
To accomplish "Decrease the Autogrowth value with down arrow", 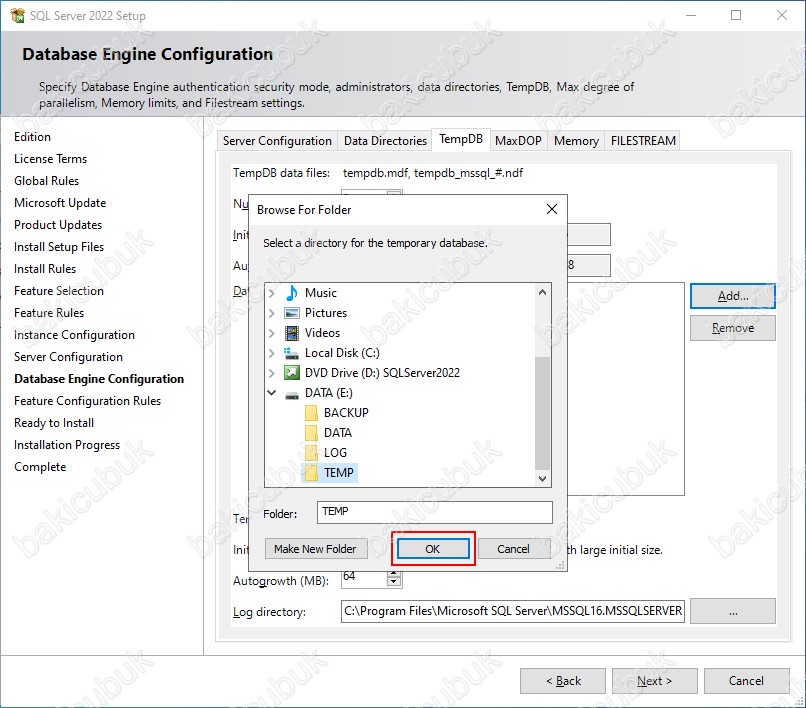I will (394, 583).
